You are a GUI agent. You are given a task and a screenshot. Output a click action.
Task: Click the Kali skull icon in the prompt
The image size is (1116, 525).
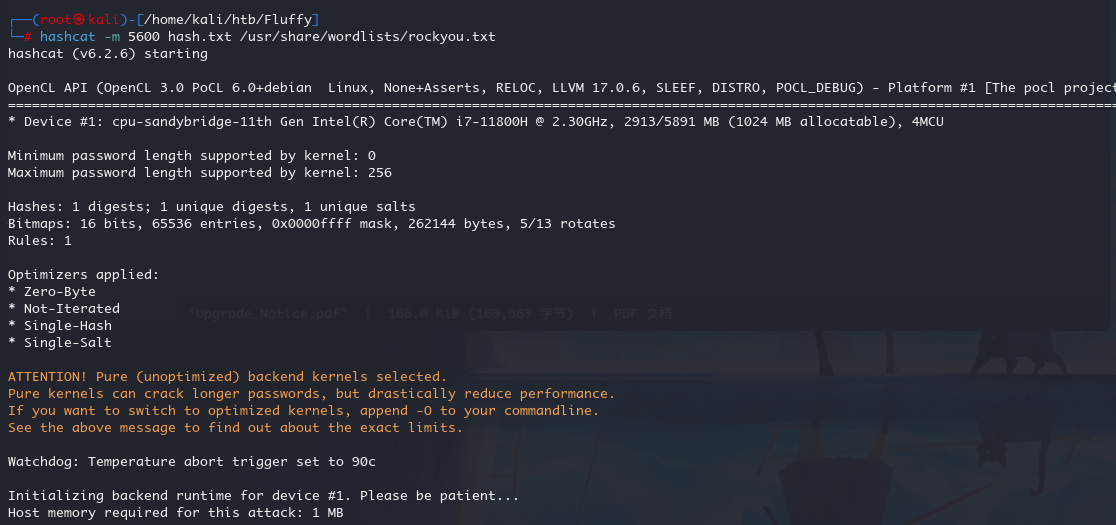tap(80, 19)
